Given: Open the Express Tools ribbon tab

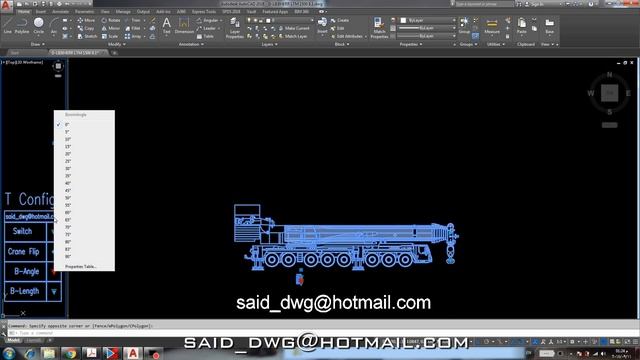Looking at the screenshot, I should tap(204, 12).
